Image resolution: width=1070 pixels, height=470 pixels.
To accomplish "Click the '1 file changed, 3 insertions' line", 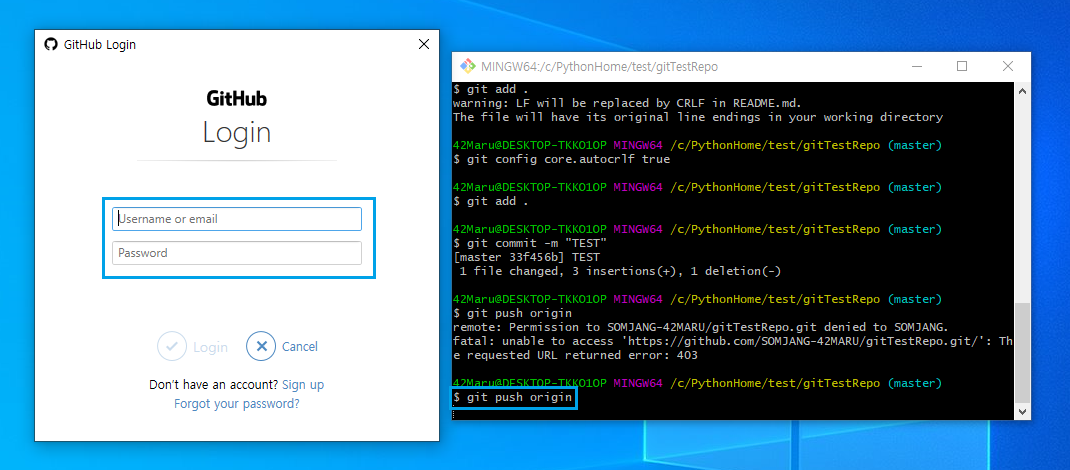I will click(x=620, y=271).
